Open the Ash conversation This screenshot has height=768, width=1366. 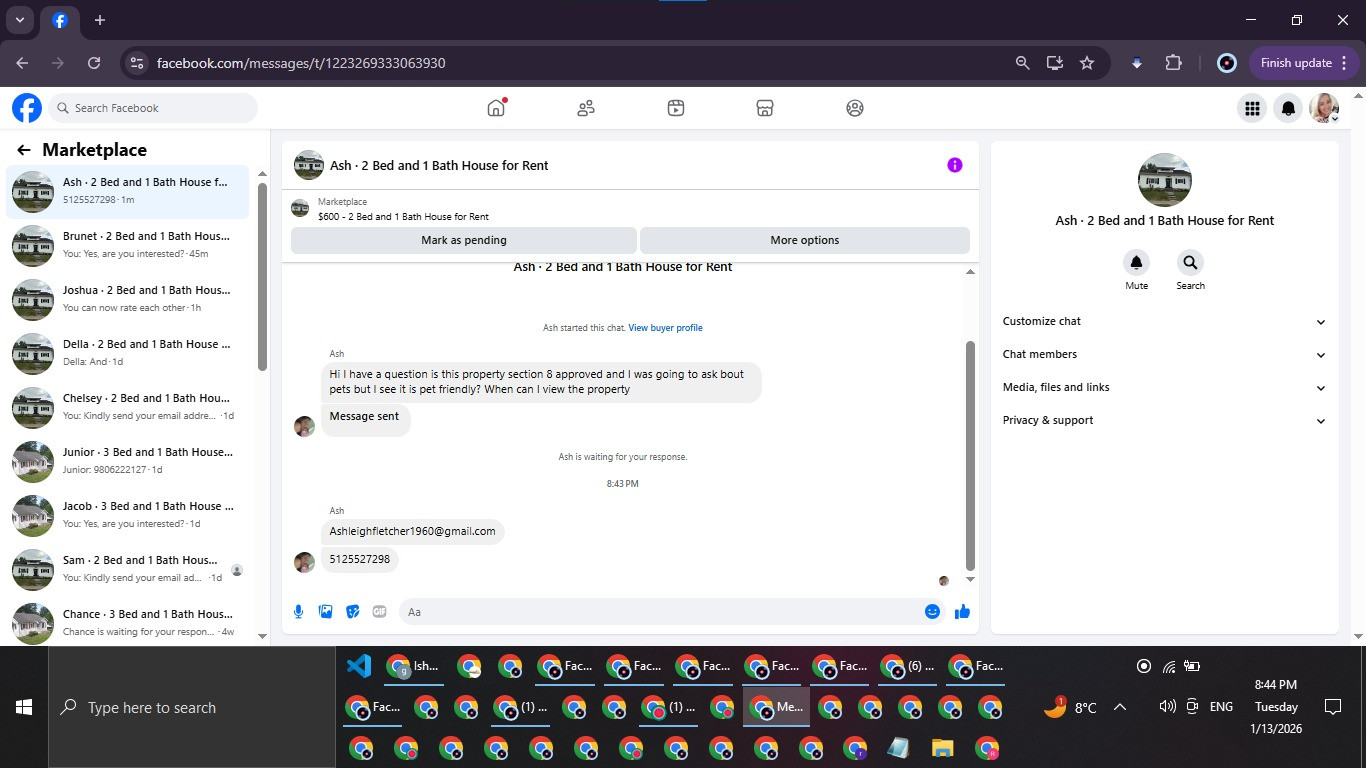[x=128, y=191]
